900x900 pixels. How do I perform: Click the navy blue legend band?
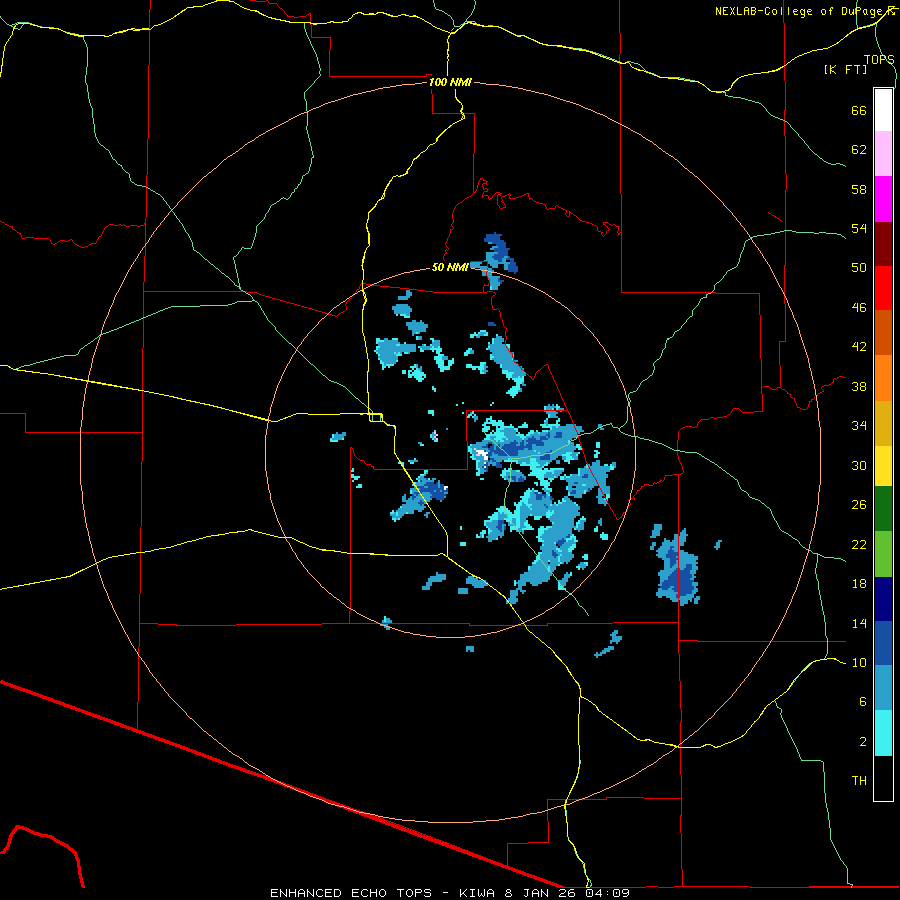[x=883, y=599]
